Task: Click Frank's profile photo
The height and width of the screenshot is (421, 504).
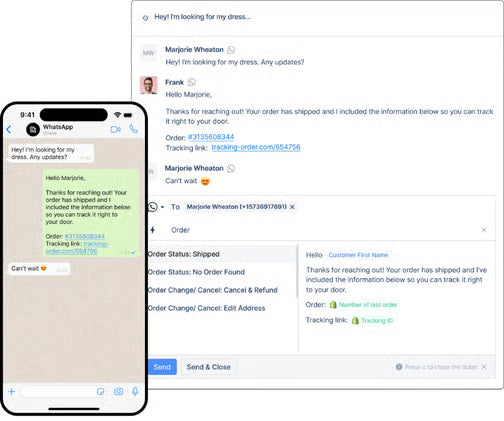Action: pyautogui.click(x=149, y=85)
